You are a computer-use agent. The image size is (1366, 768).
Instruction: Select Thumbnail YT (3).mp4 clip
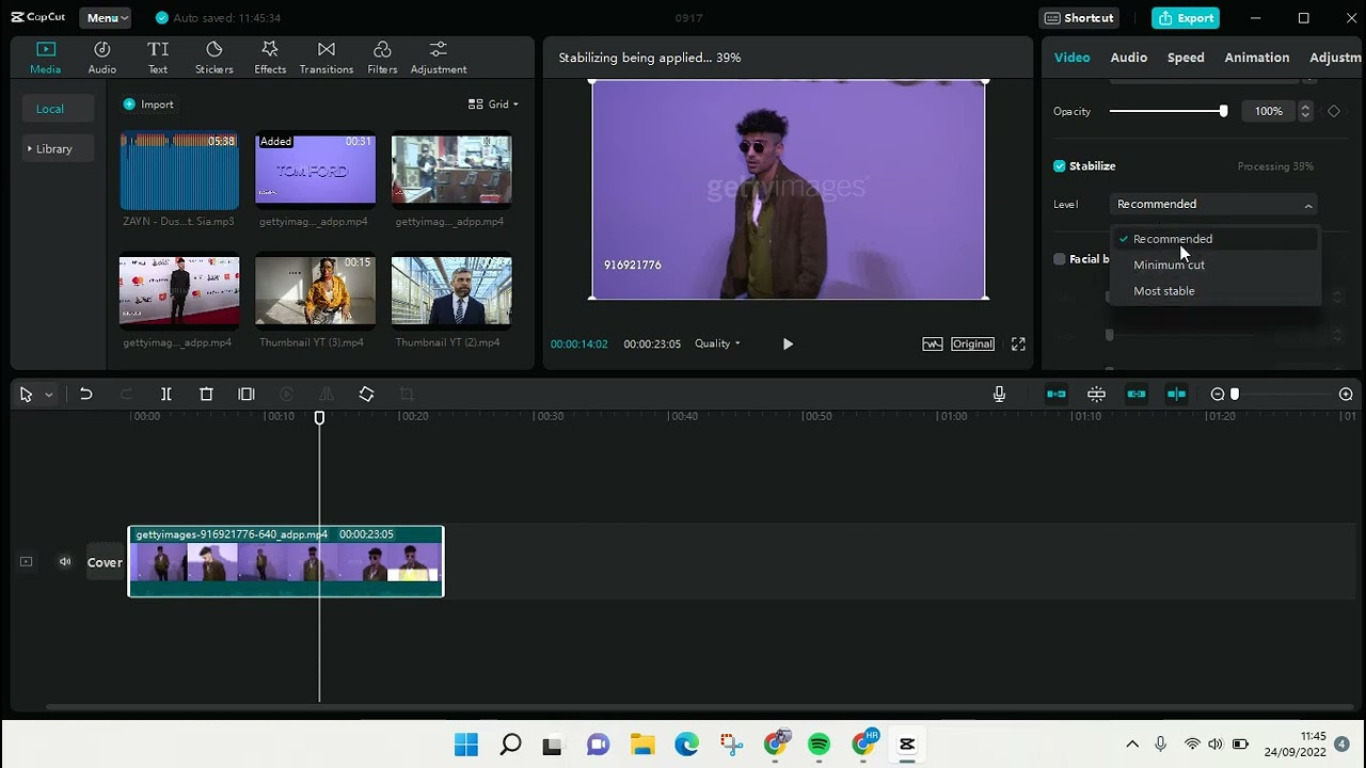[x=315, y=292]
